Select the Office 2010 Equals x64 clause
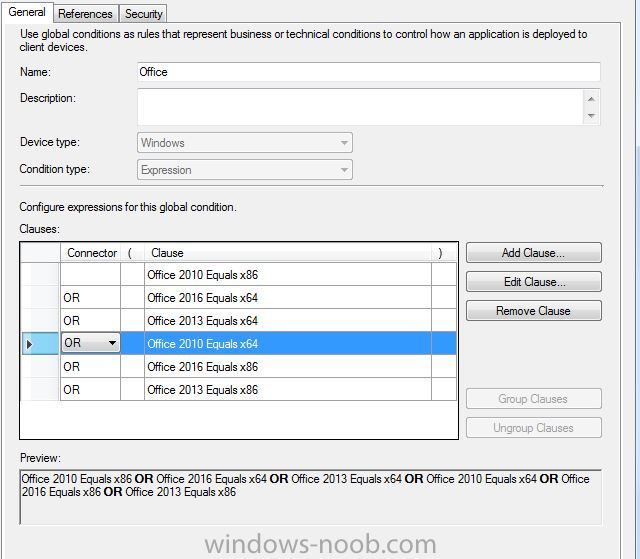This screenshot has width=640, height=559. (287, 344)
